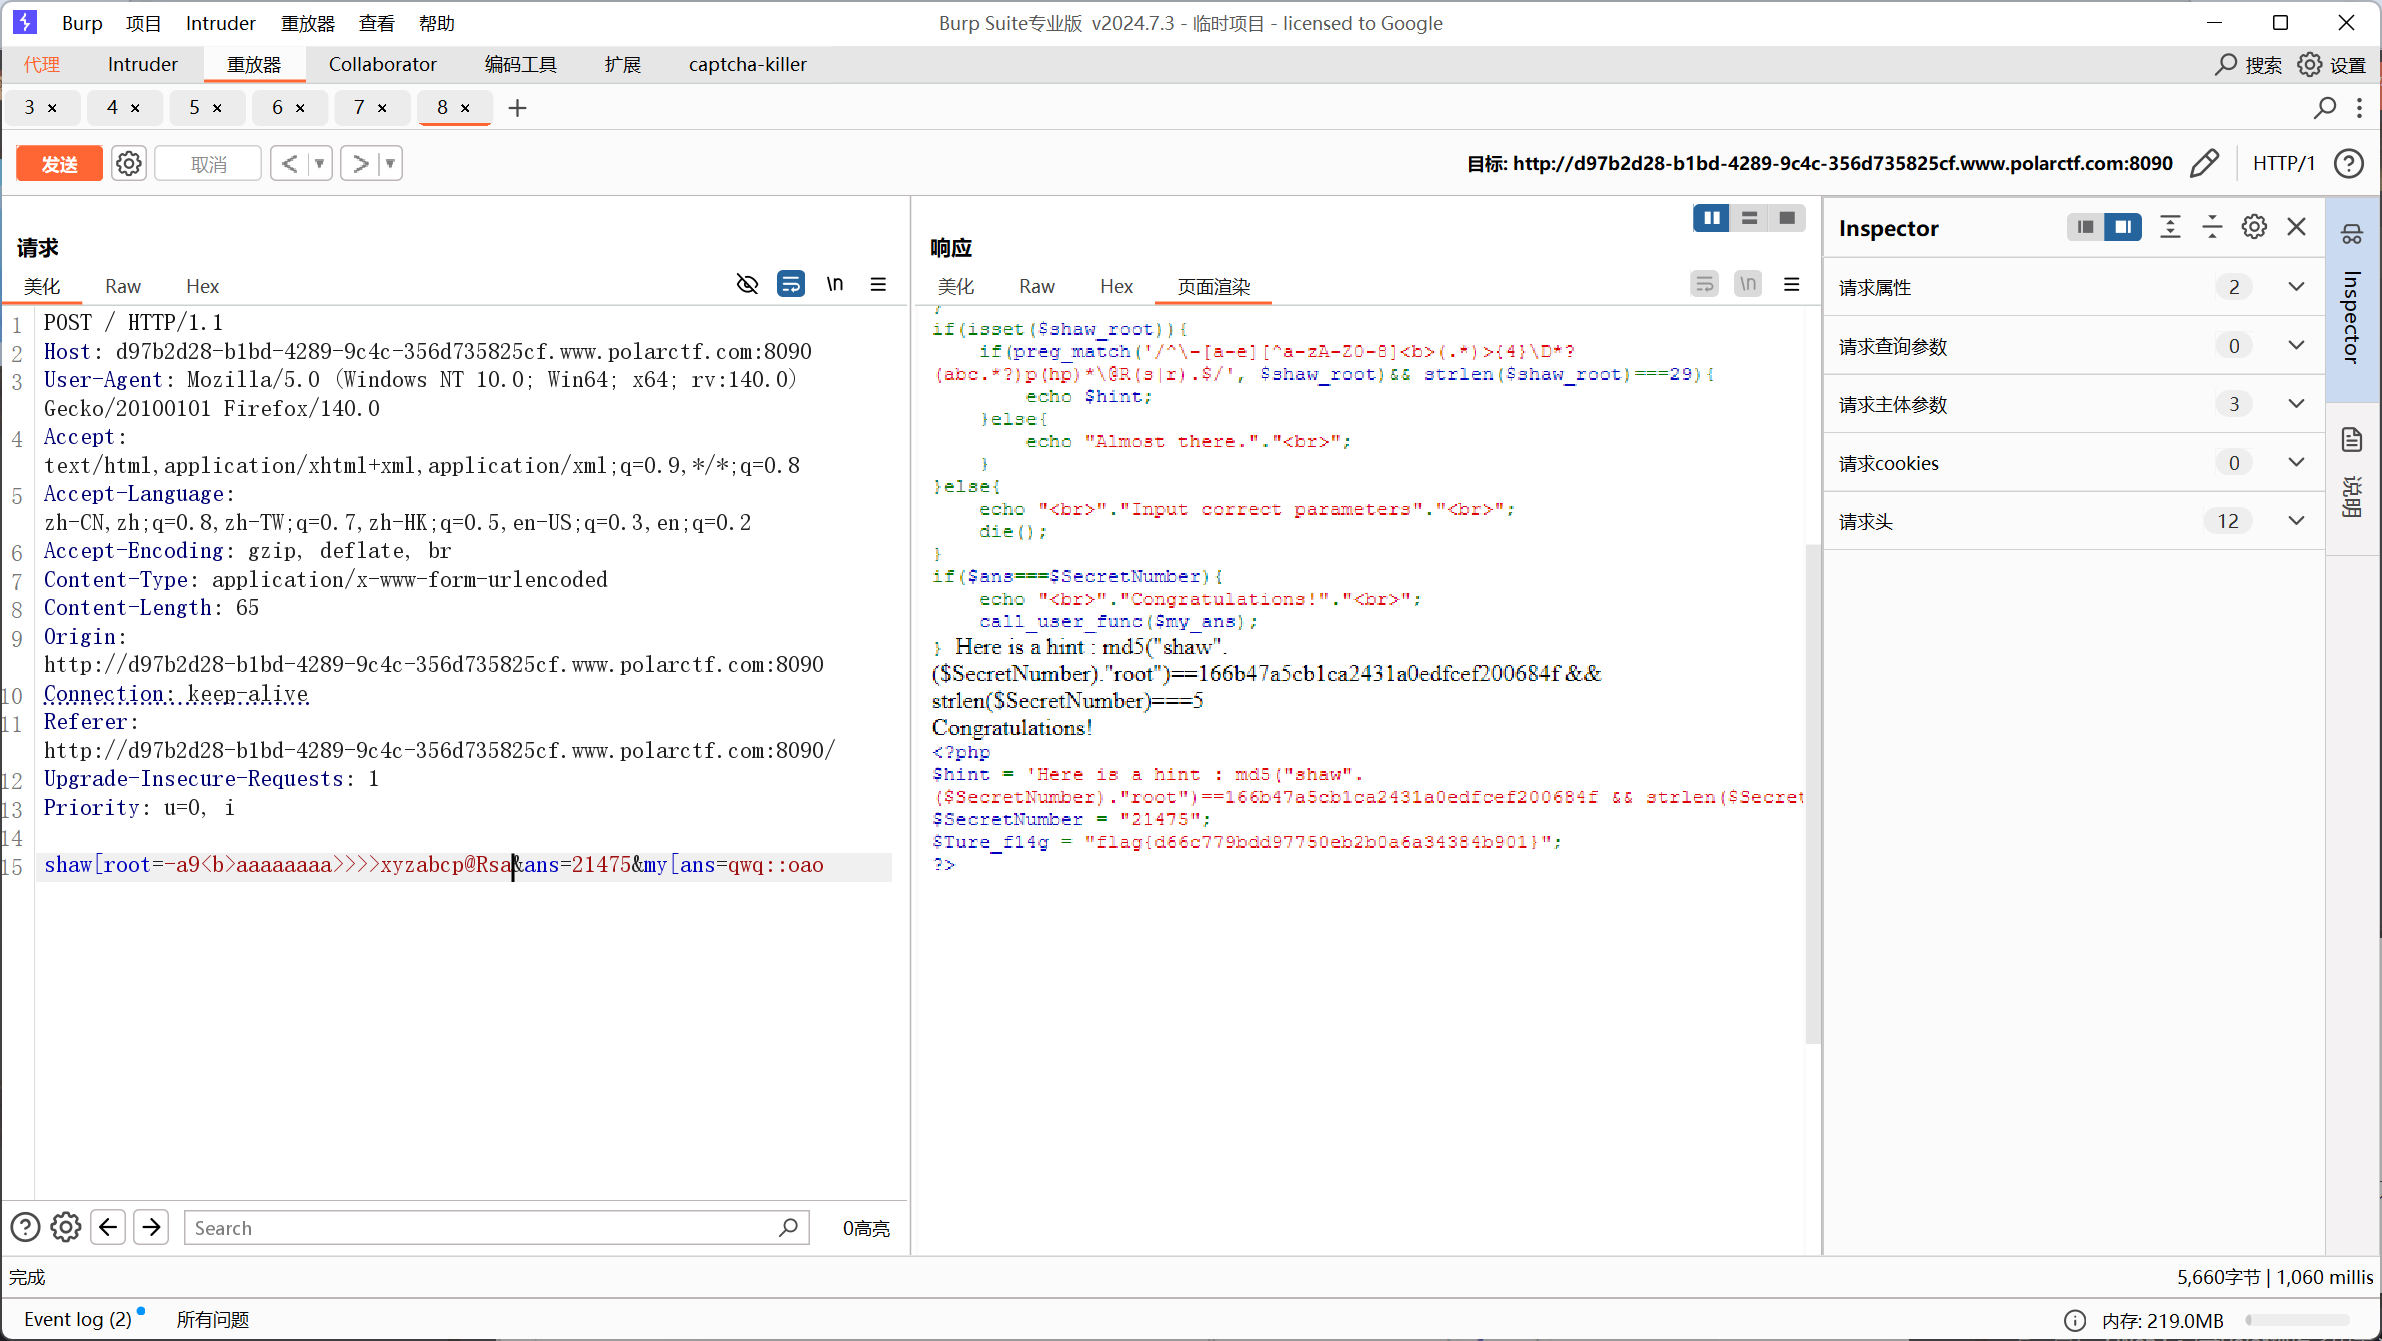
Task: Toggle line wrap in the request editor
Action: point(790,284)
